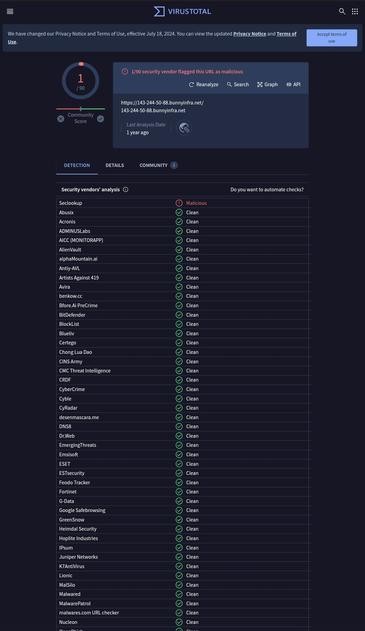Switch to the Details tab

pos(115,165)
